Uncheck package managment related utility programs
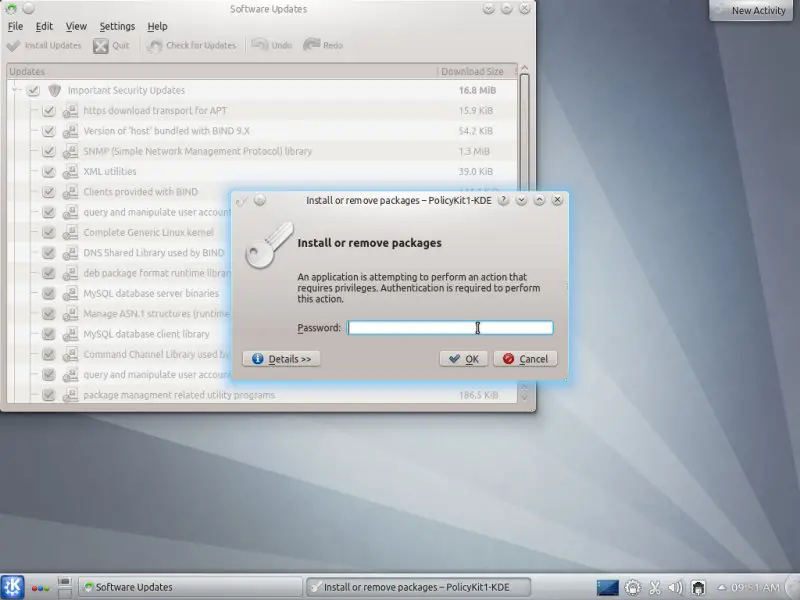 (x=48, y=395)
